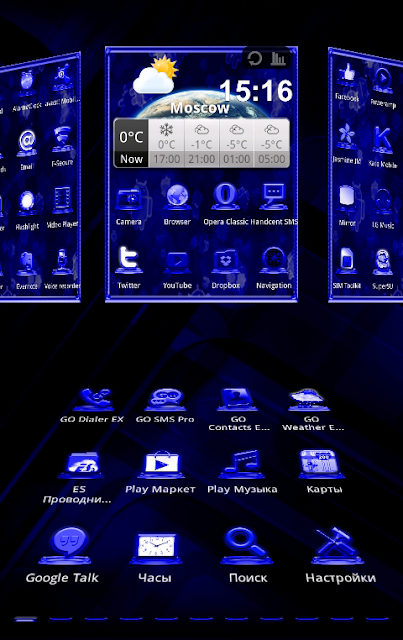The width and height of the screenshot is (403, 640).
Task: Open YouTube on center screen
Action: coord(177,269)
